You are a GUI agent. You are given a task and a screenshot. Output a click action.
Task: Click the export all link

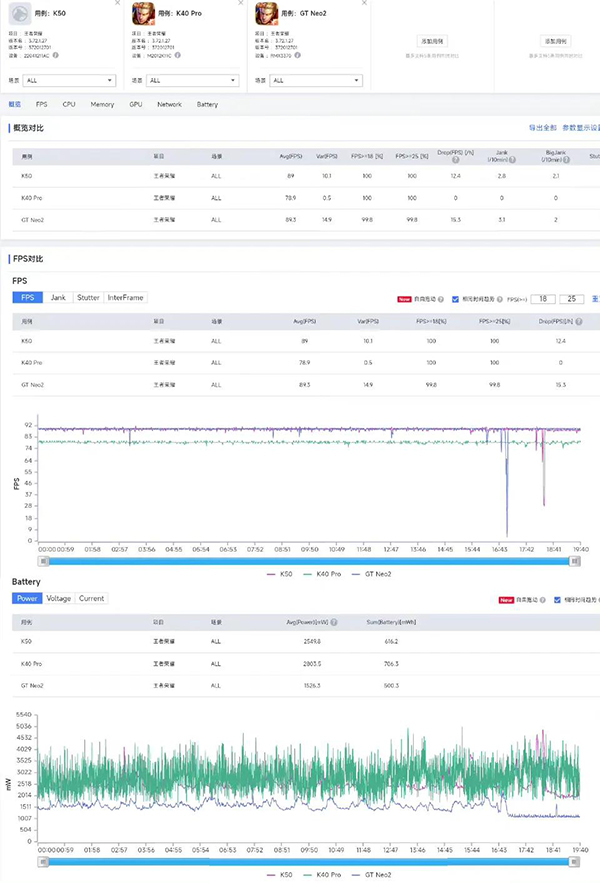click(543, 129)
